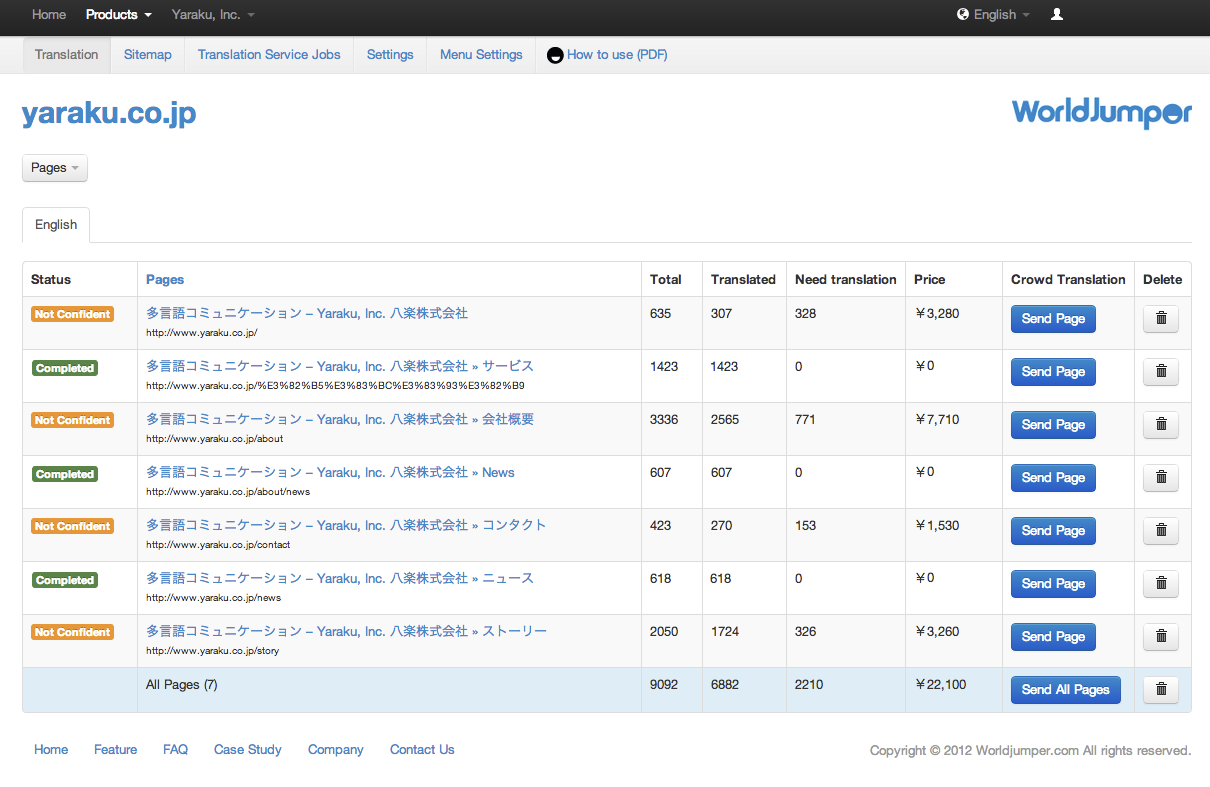The width and height of the screenshot is (1210, 787).
Task: Click the Need translation column header
Action: (846, 280)
